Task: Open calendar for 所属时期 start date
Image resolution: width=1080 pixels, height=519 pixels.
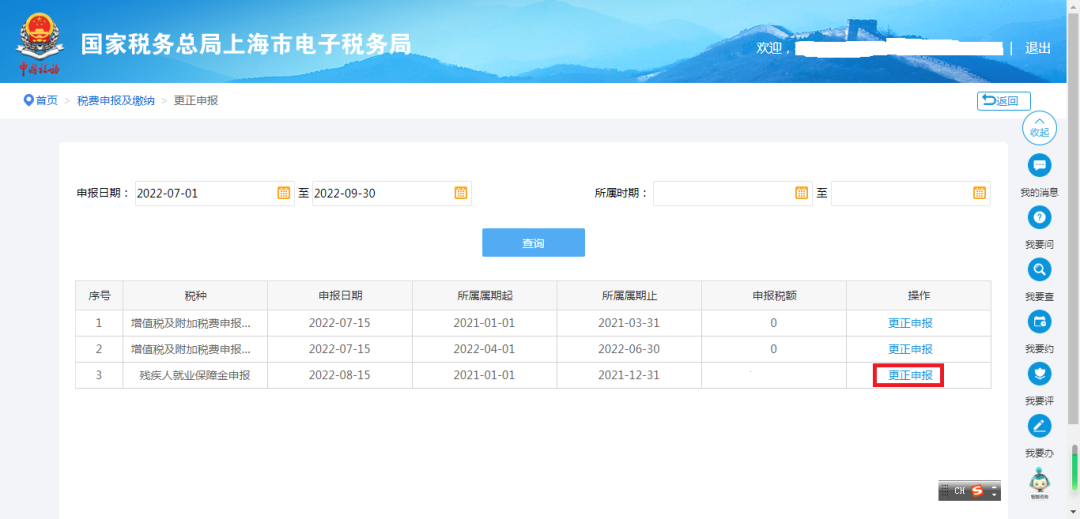Action: click(801, 193)
